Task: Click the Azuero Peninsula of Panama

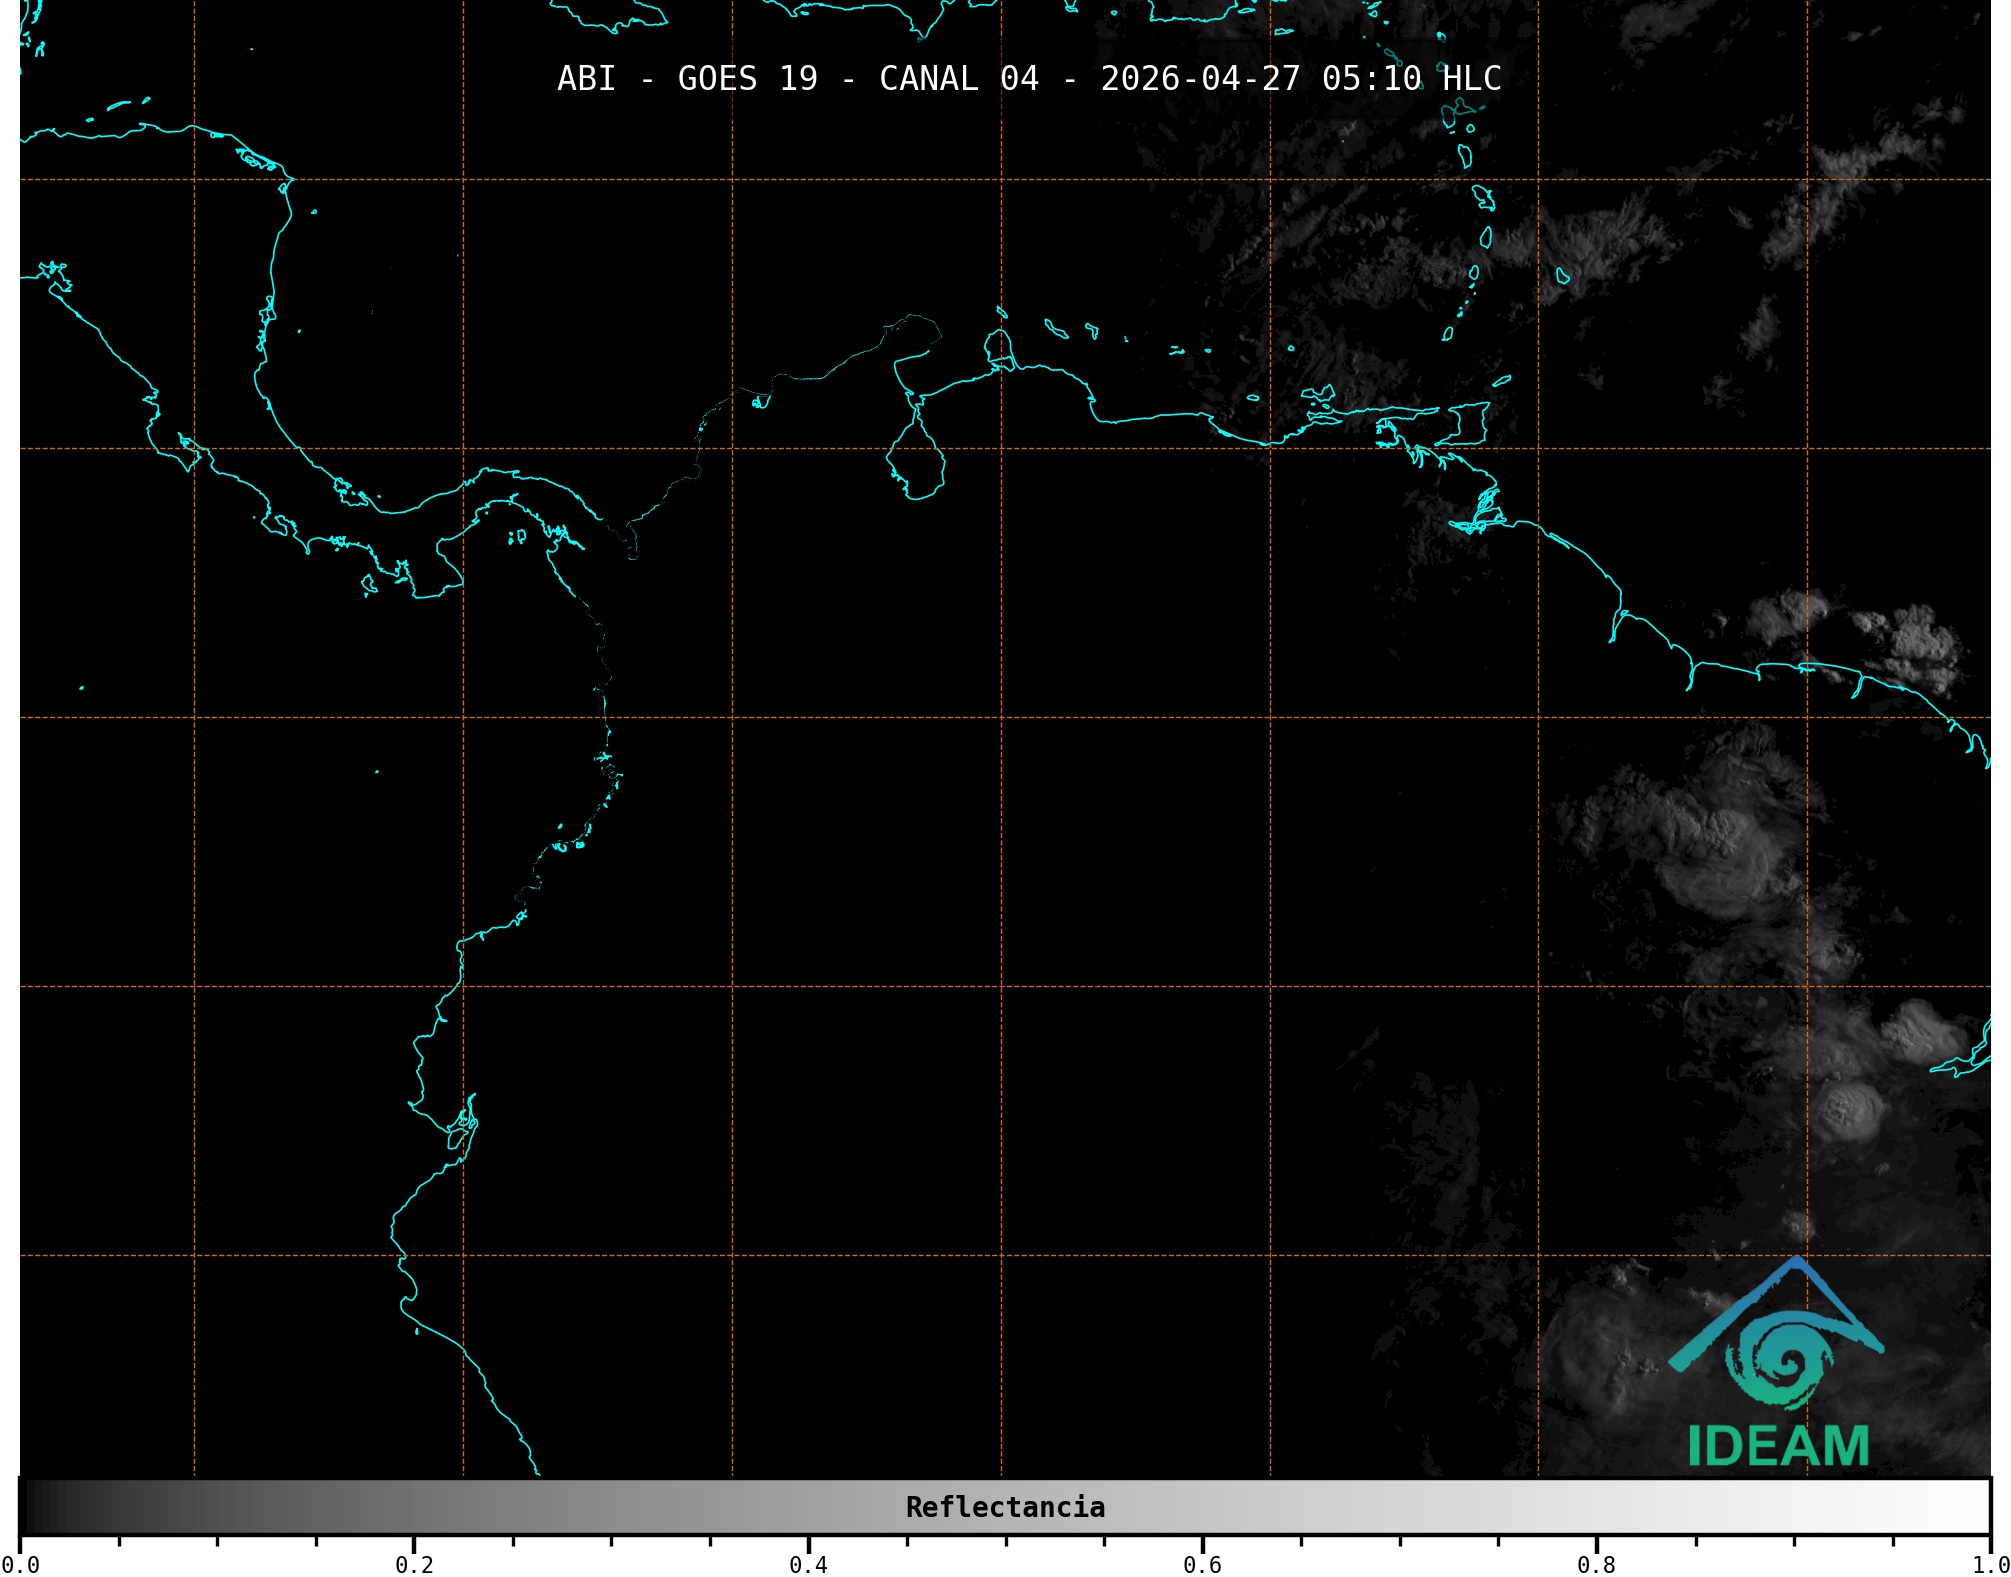Action: pos(437,577)
